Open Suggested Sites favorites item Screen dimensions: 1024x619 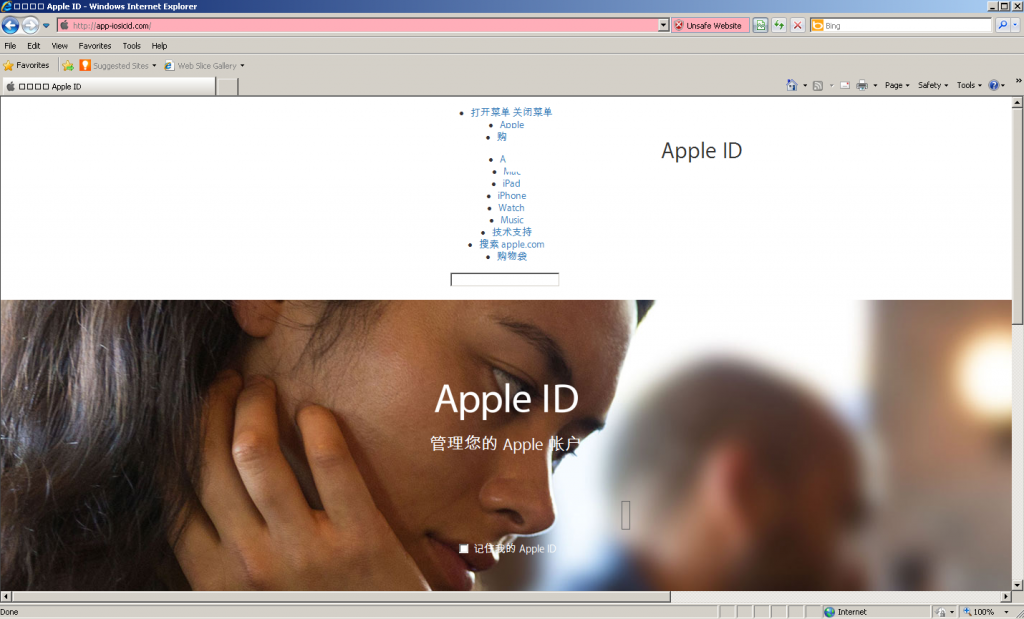coord(118,65)
